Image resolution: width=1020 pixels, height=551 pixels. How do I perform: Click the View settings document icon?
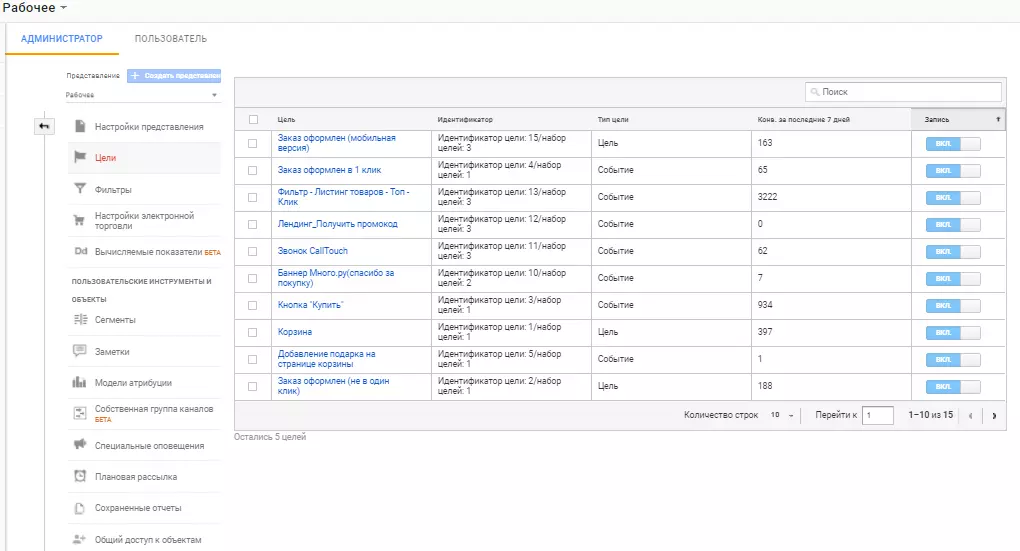pos(80,126)
